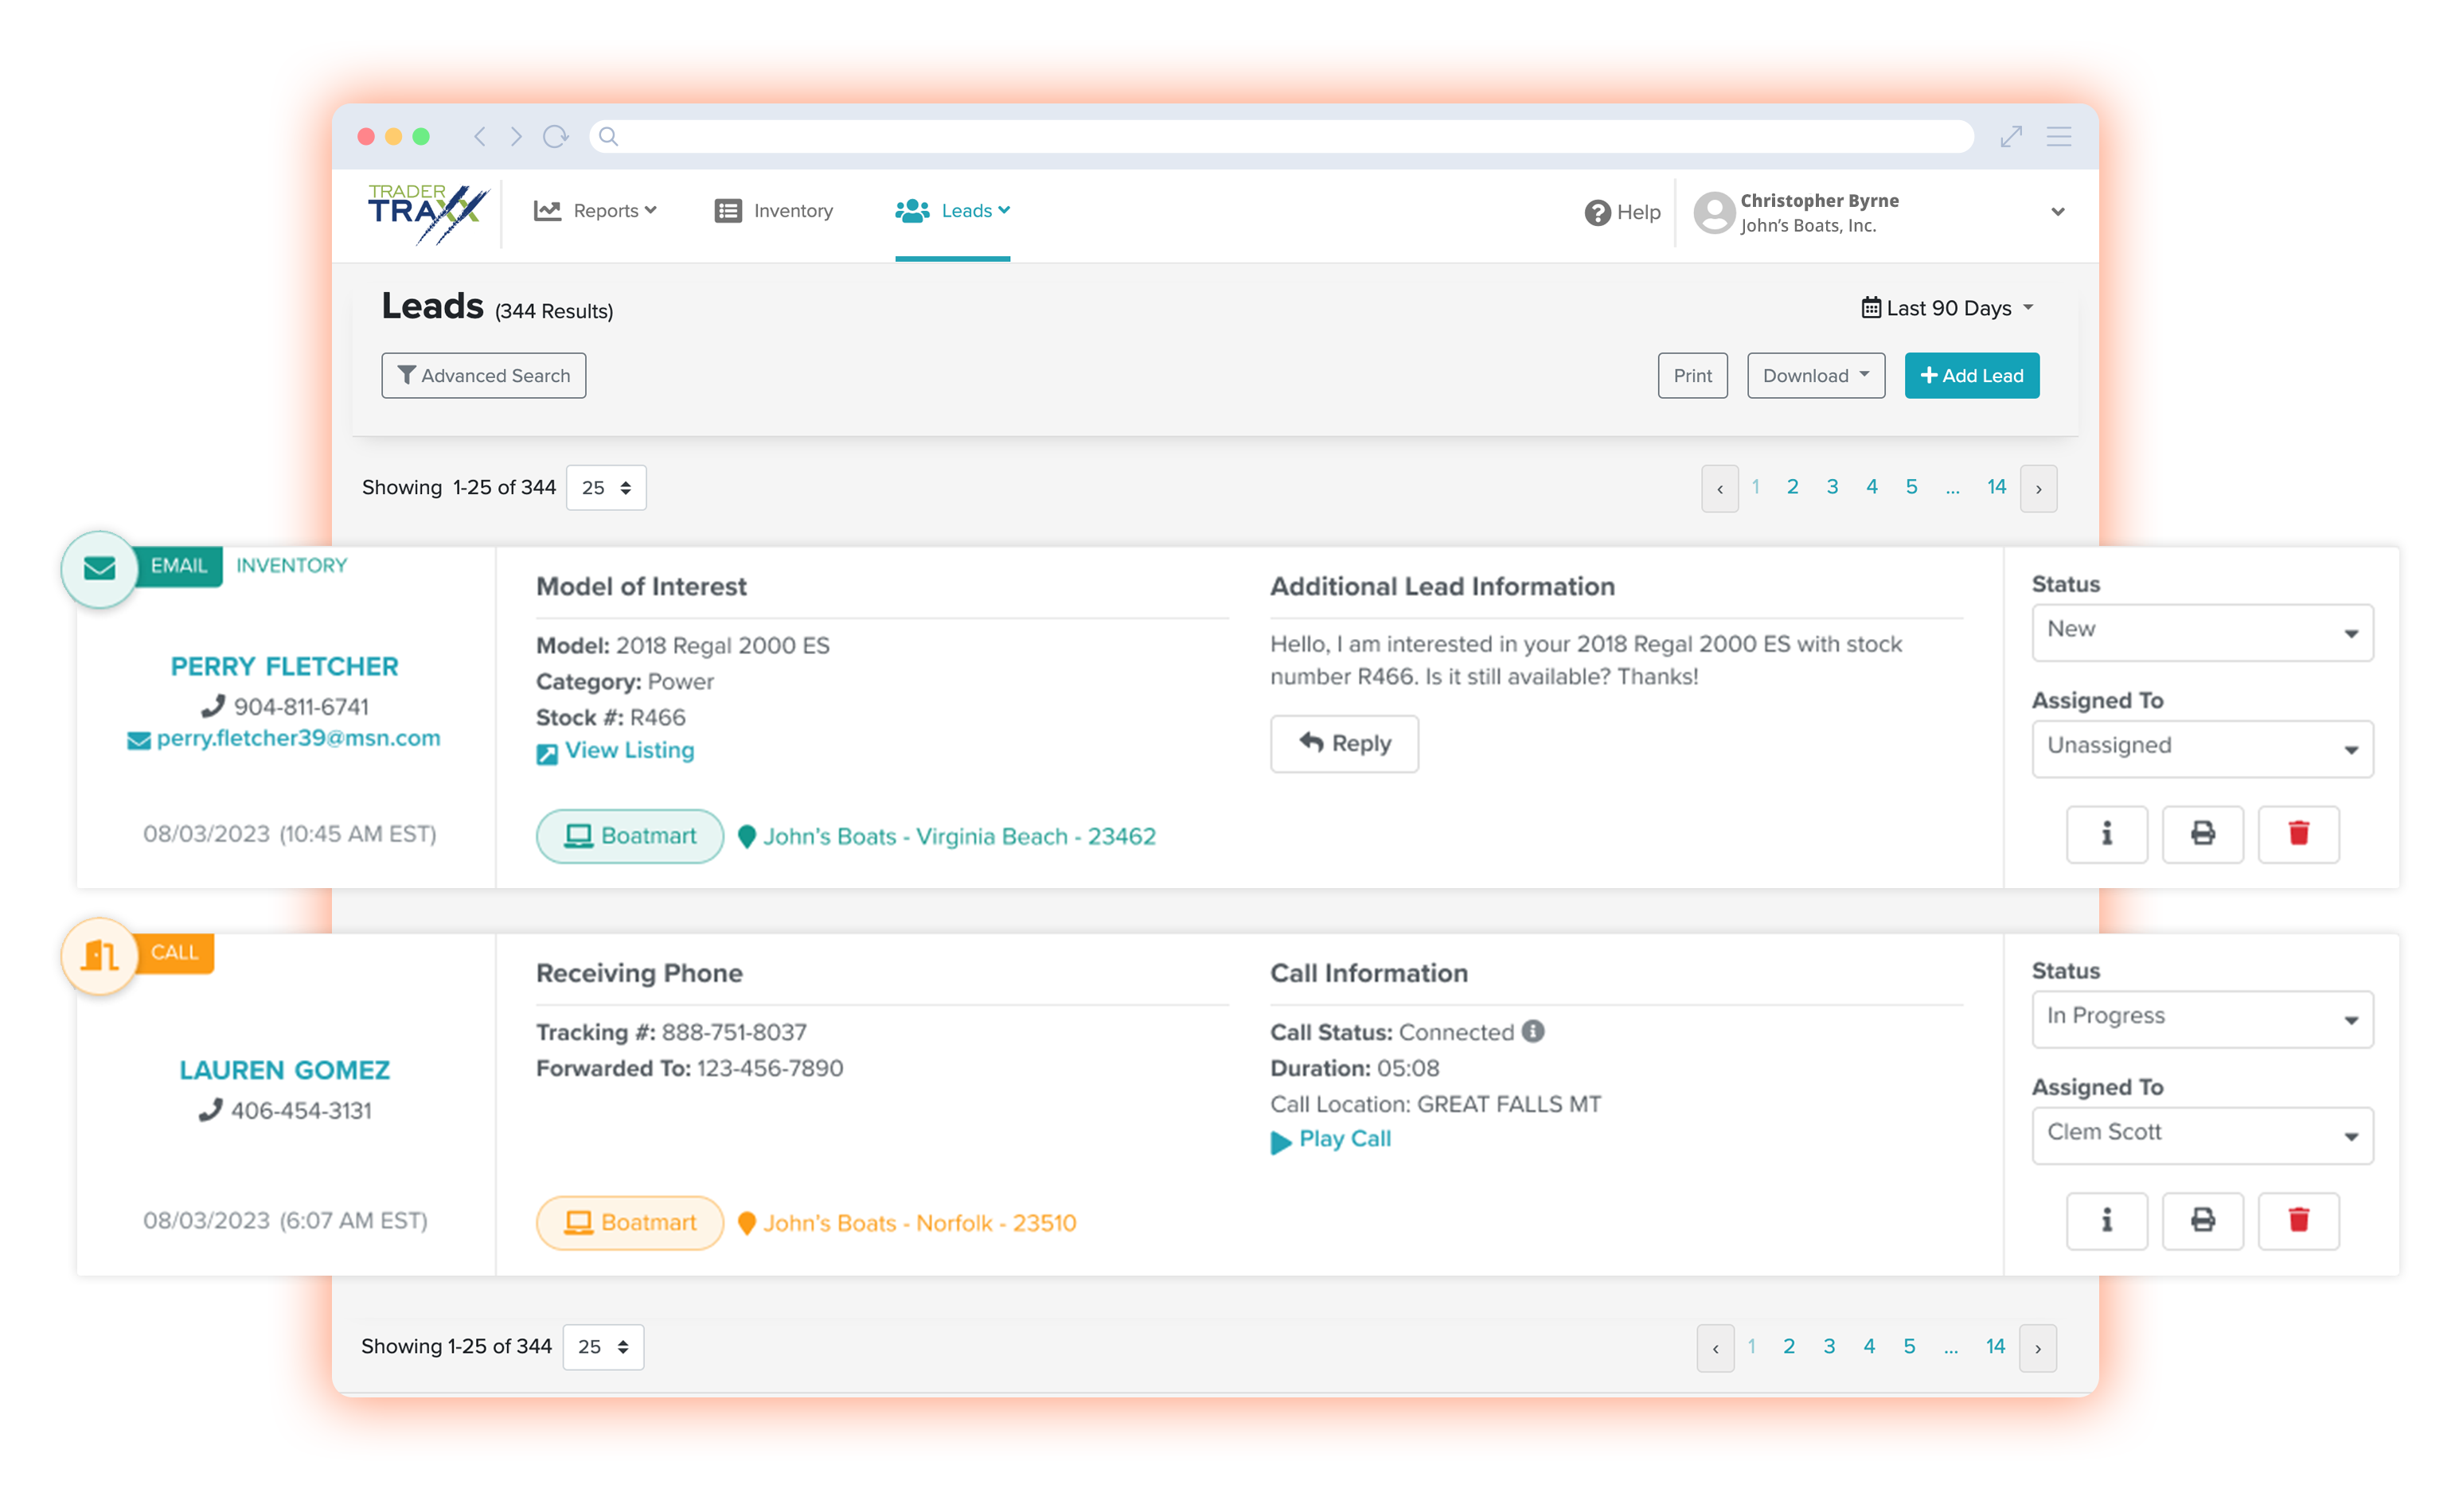Print the Lauren Gomez lead
The width and height of the screenshot is (2459, 1512).
click(2202, 1220)
